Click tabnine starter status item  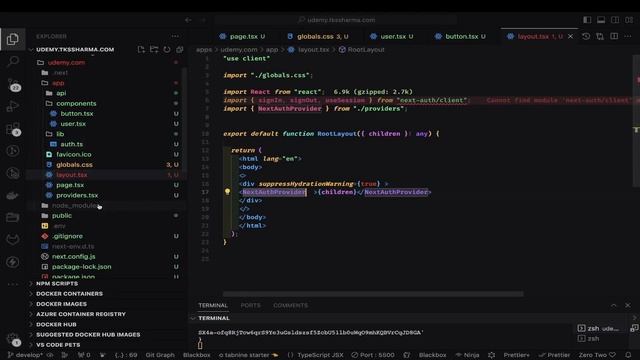point(248,355)
